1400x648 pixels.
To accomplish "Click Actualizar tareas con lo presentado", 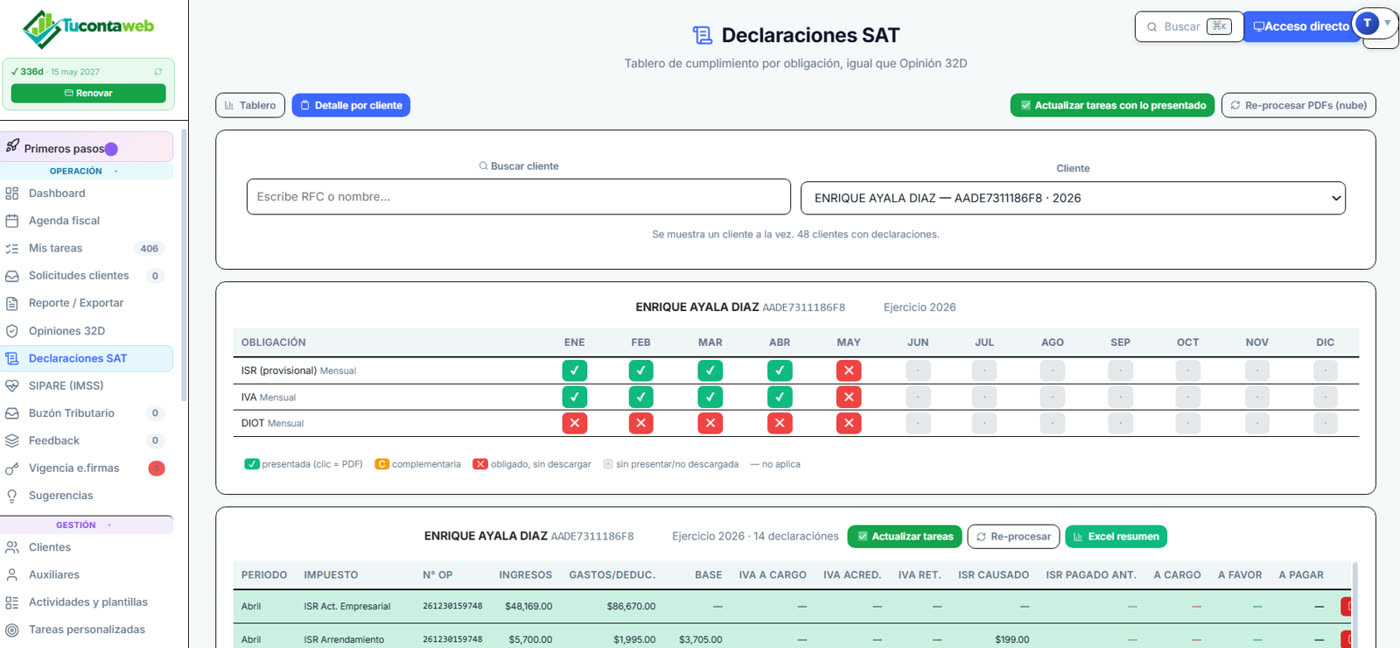I will [x=1113, y=105].
